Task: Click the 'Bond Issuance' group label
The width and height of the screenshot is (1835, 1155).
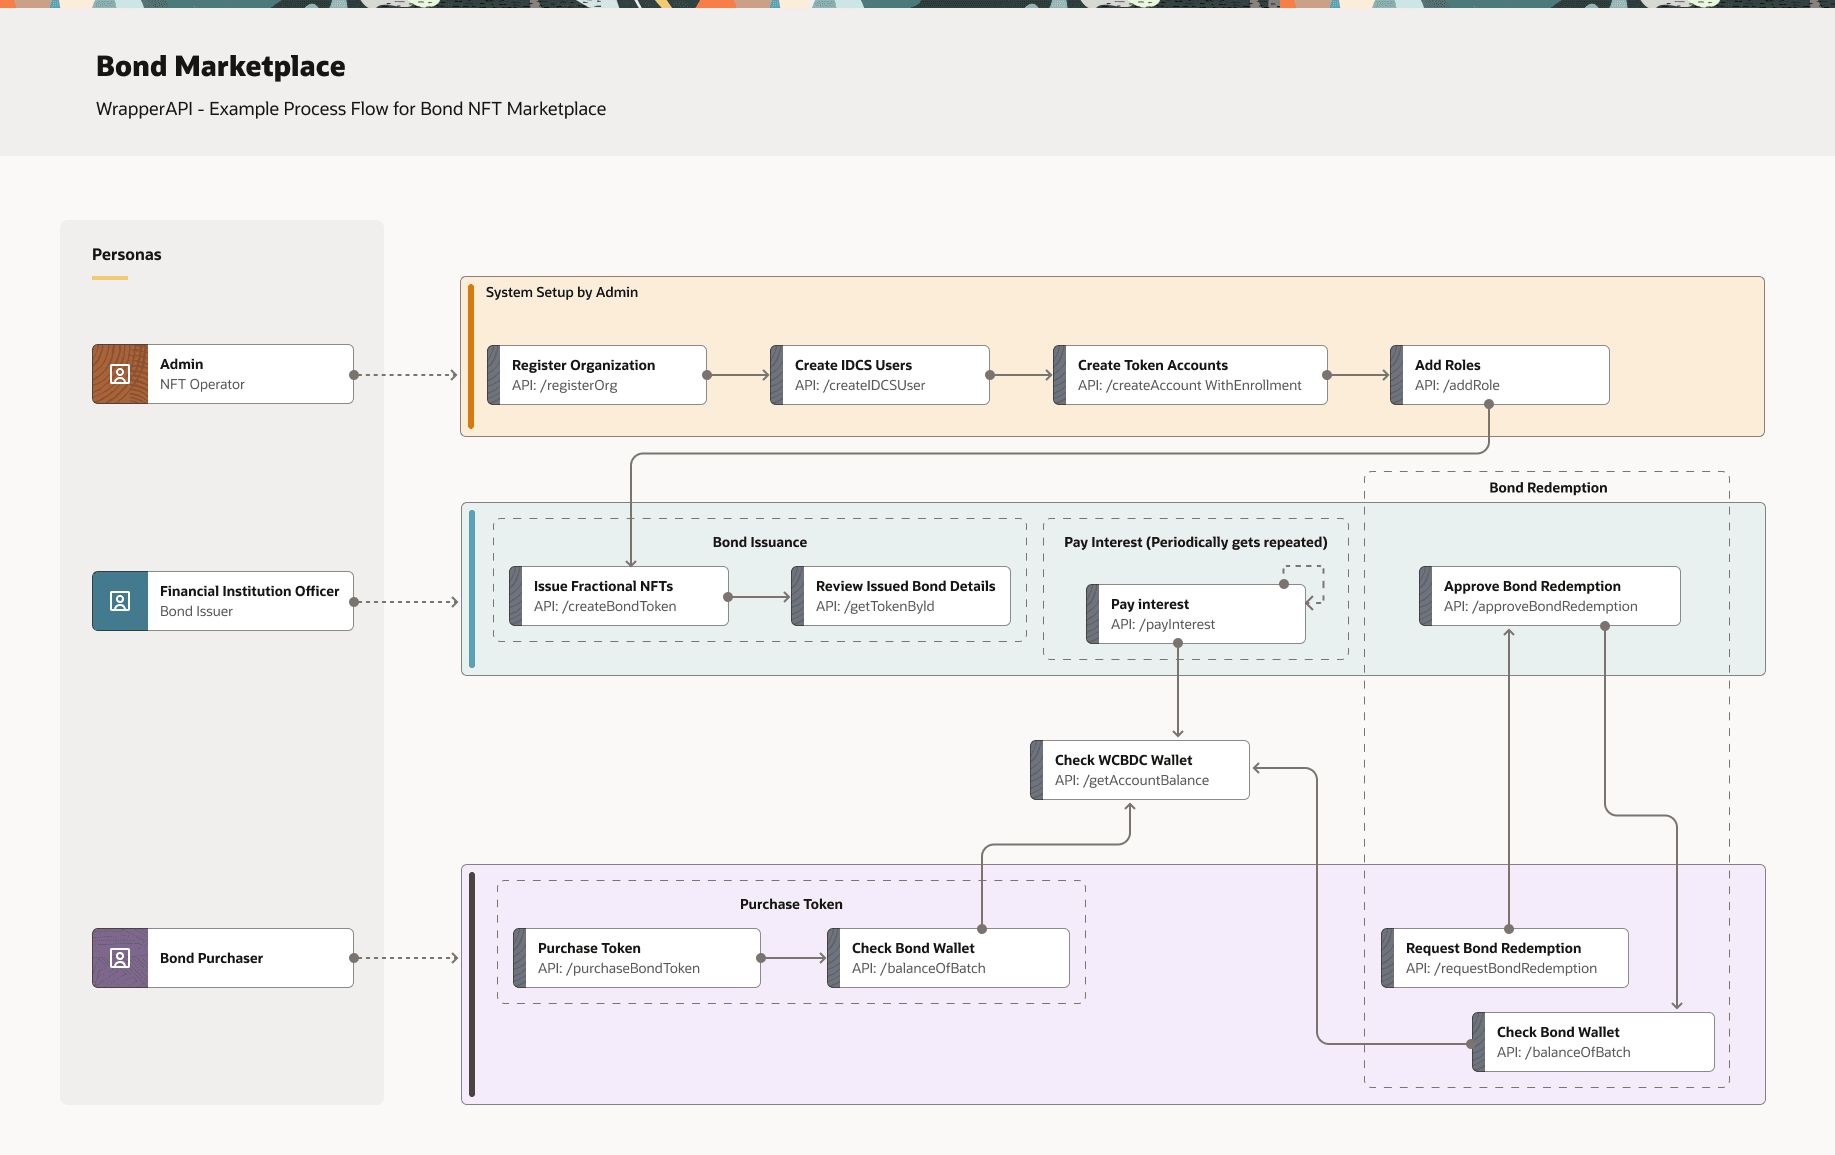Action: tap(760, 542)
